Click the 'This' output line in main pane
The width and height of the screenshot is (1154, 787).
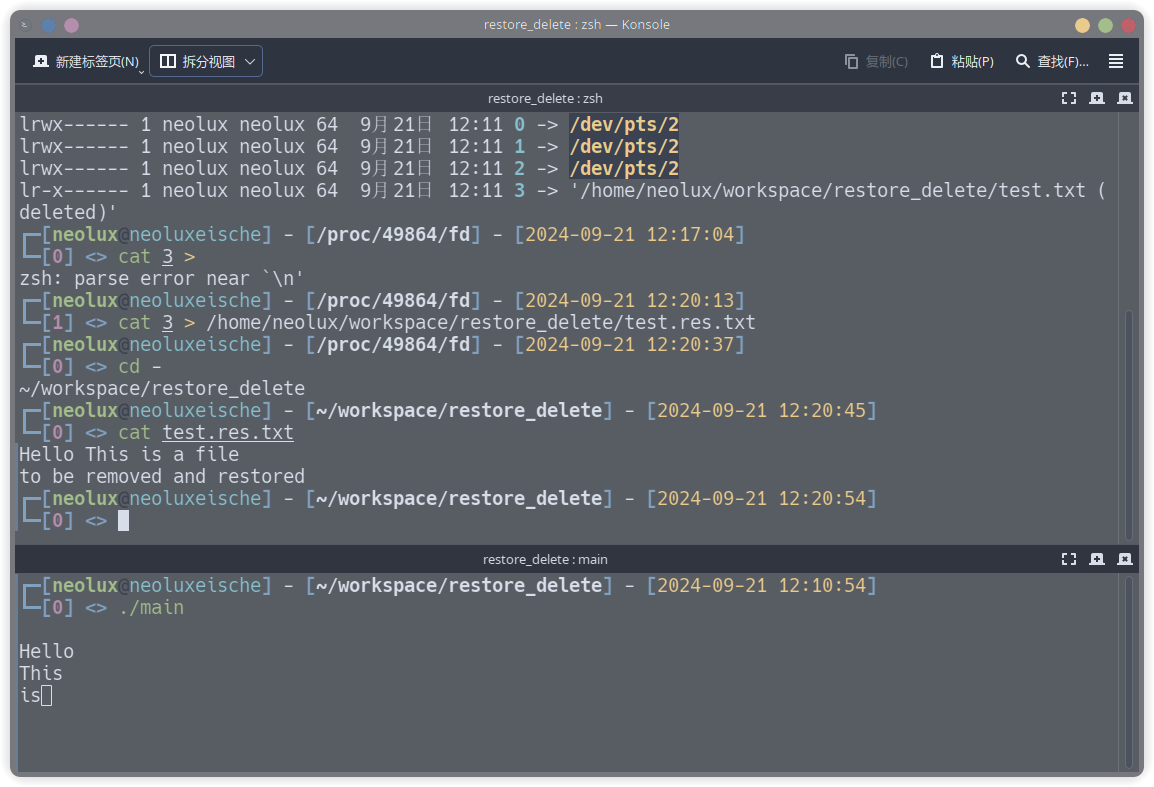pyautogui.click(x=41, y=673)
